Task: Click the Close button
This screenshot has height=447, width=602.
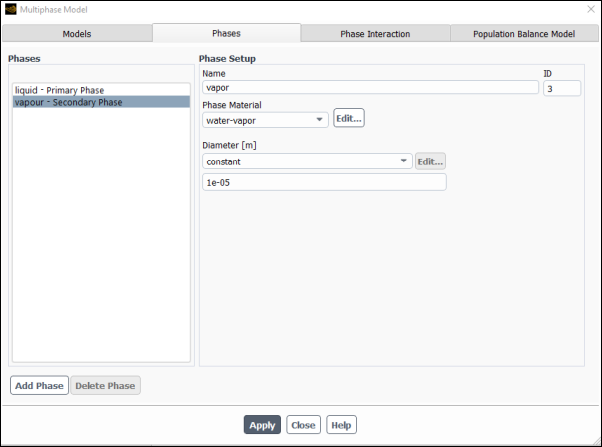Action: pos(303,425)
